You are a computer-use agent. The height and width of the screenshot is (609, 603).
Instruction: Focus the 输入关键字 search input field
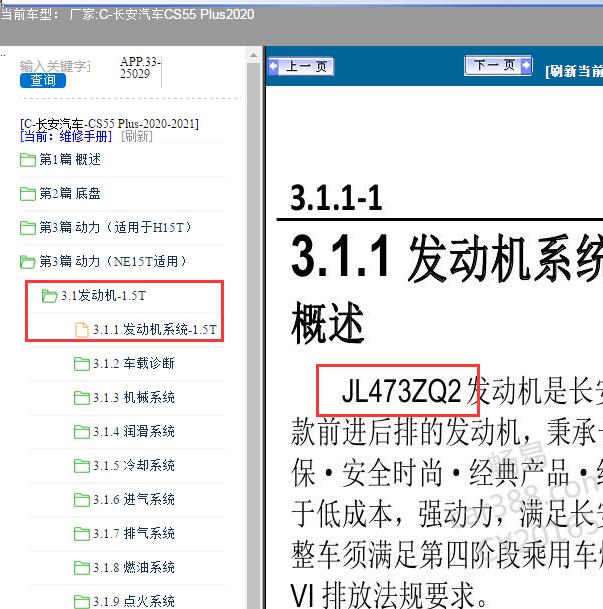pos(55,66)
